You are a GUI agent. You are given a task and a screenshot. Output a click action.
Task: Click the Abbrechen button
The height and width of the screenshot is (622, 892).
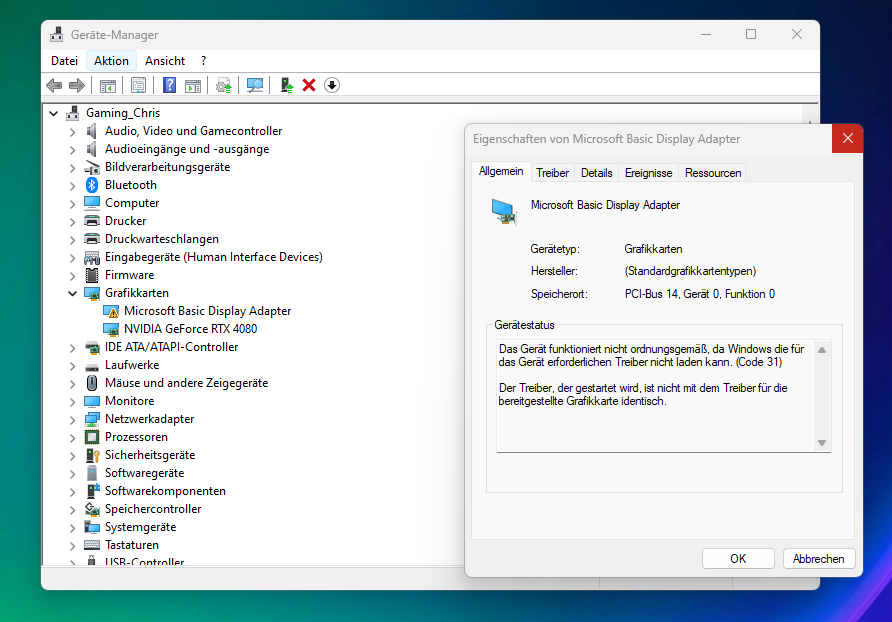819,559
